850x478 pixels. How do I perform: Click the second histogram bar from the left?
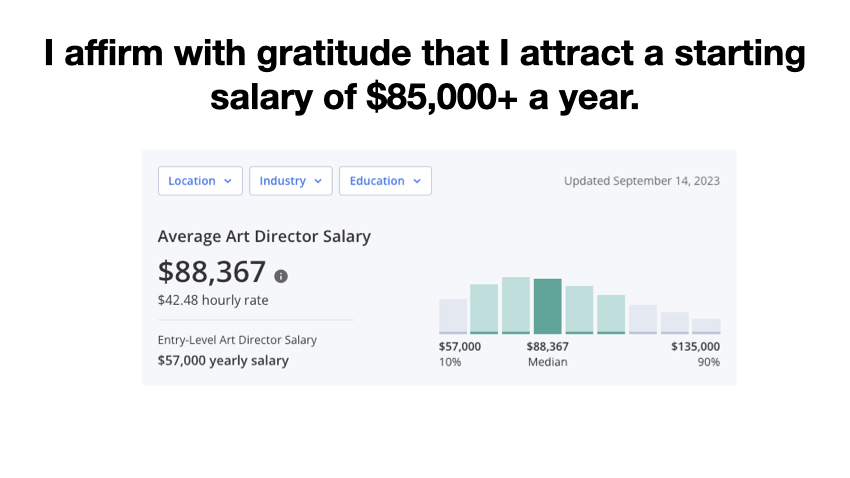[484, 309]
